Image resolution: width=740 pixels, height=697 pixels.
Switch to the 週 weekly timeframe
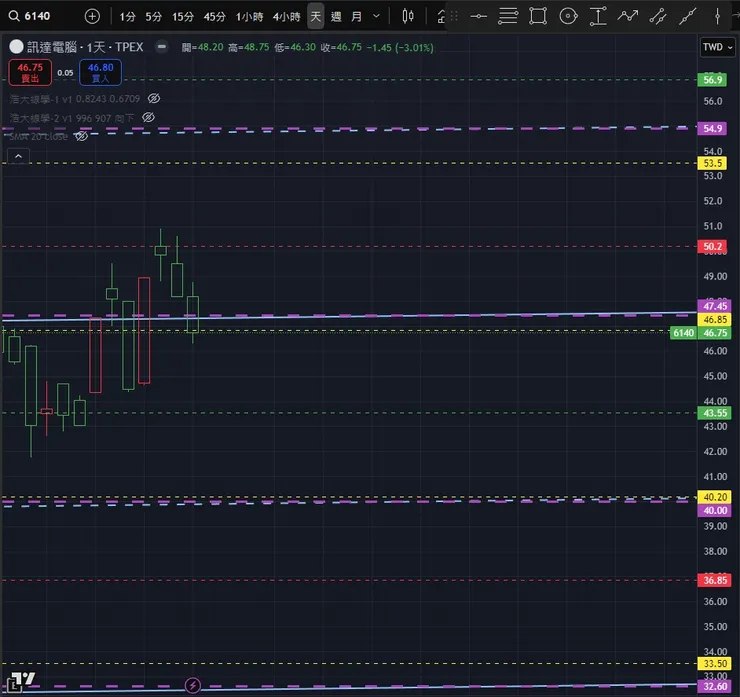click(x=336, y=17)
